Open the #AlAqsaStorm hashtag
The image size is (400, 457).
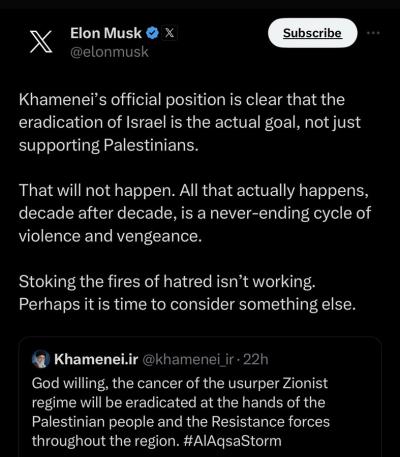pyautogui.click(x=233, y=441)
